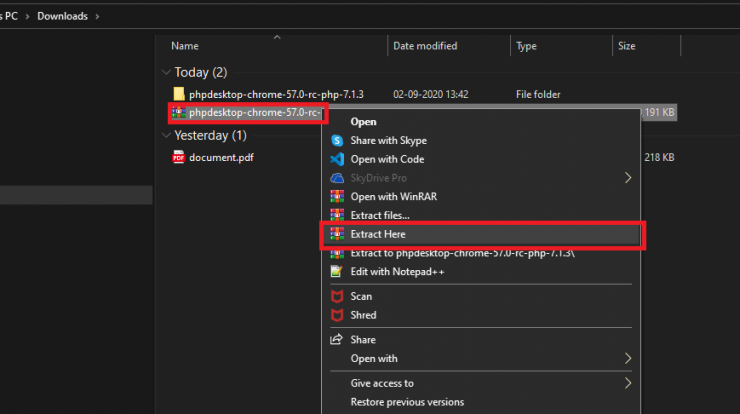The width and height of the screenshot is (740, 414).
Task: Select Shred from the context menu
Action: point(363,315)
